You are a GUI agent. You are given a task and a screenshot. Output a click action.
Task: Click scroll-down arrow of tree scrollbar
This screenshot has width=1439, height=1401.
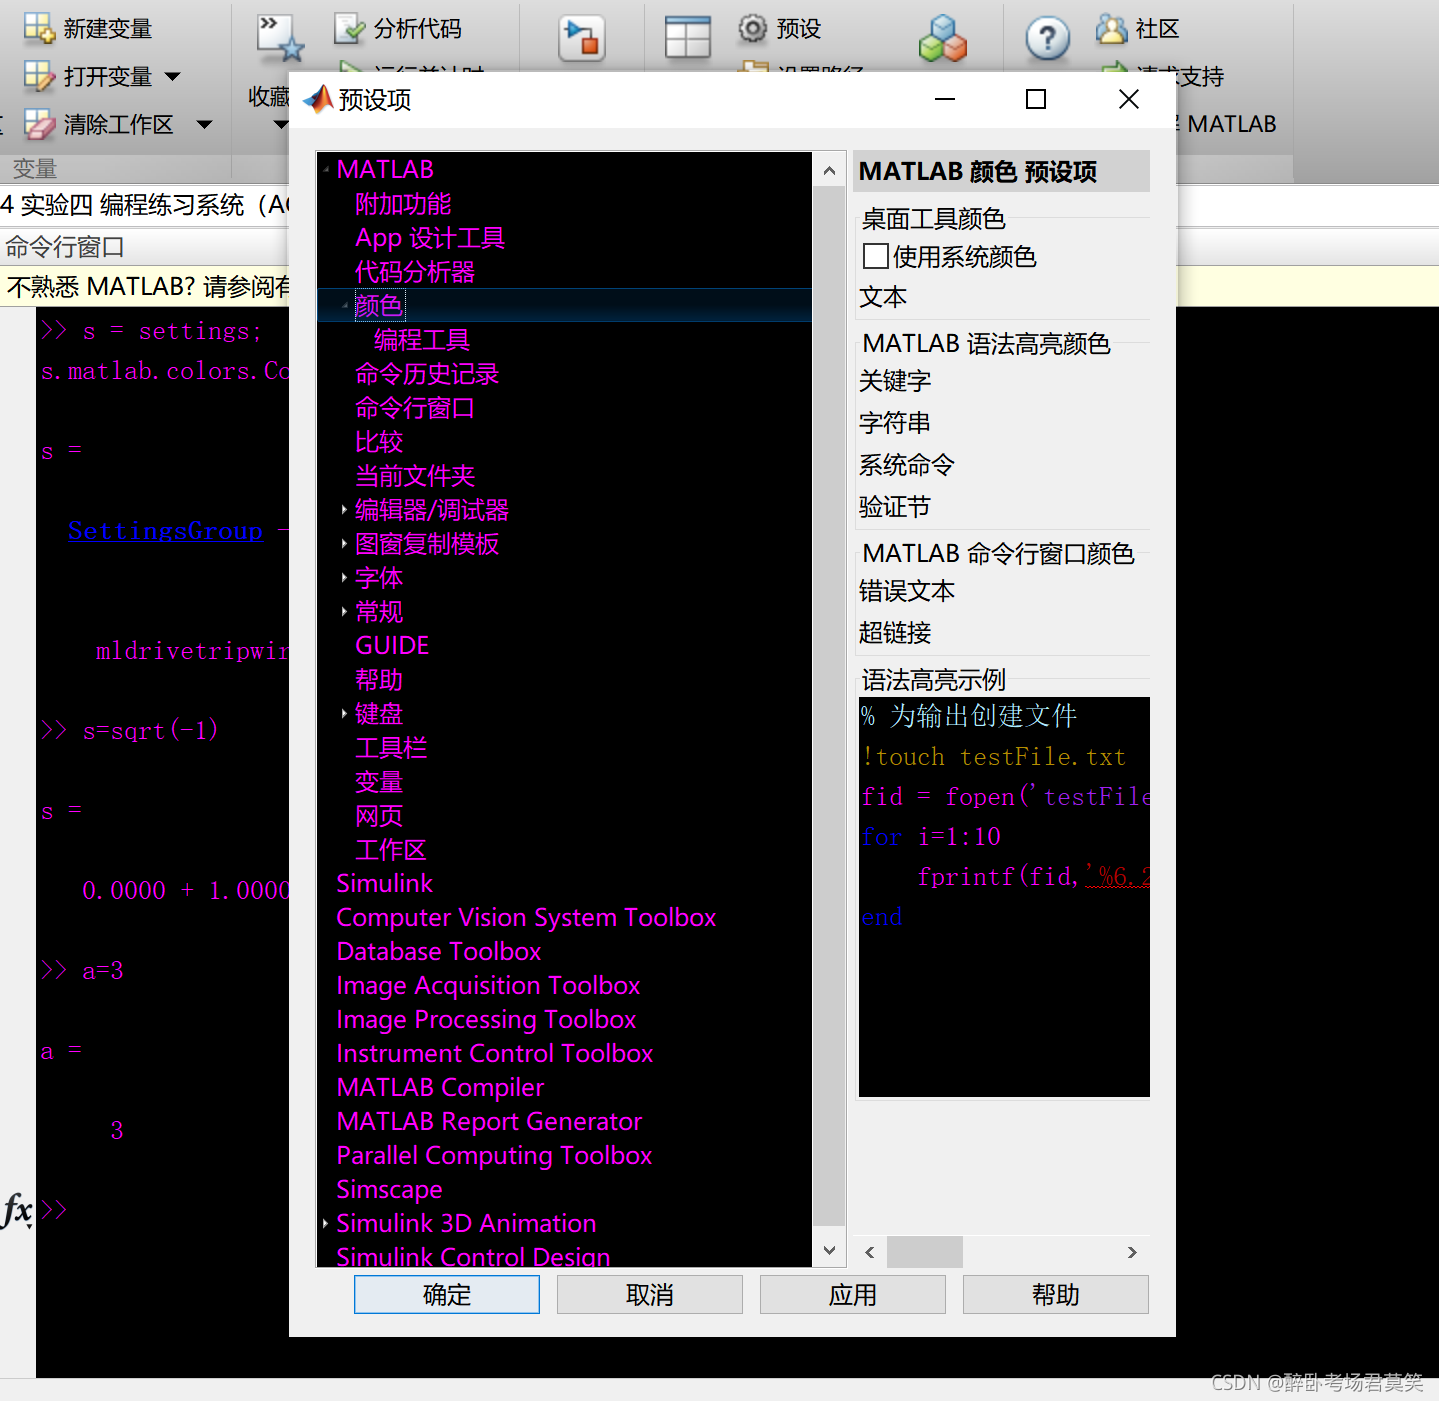pyautogui.click(x=829, y=1250)
